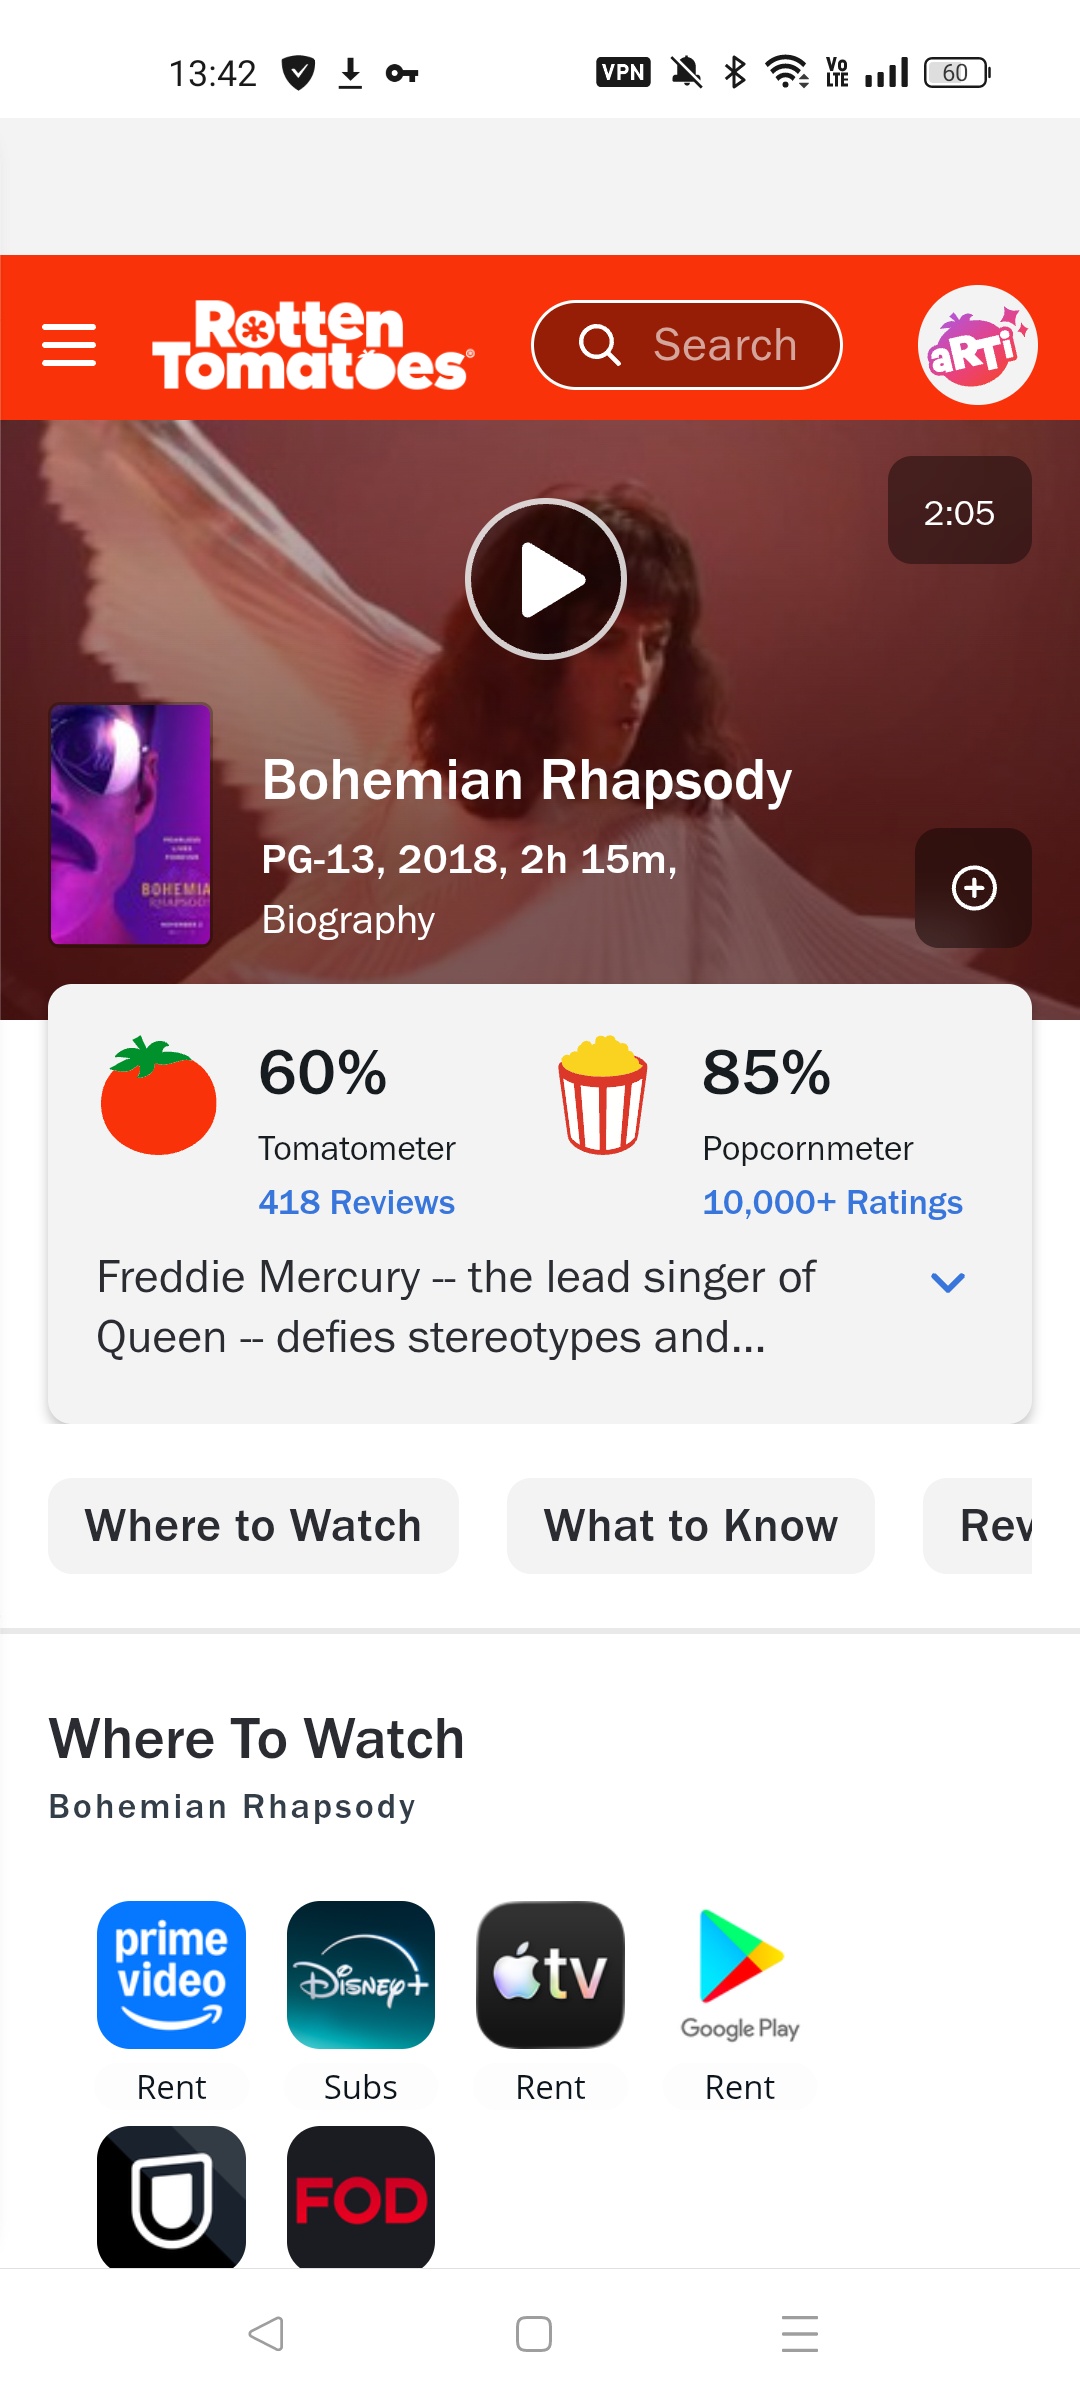
Task: Tap the Rotten Tomatoes logo
Action: tap(311, 345)
